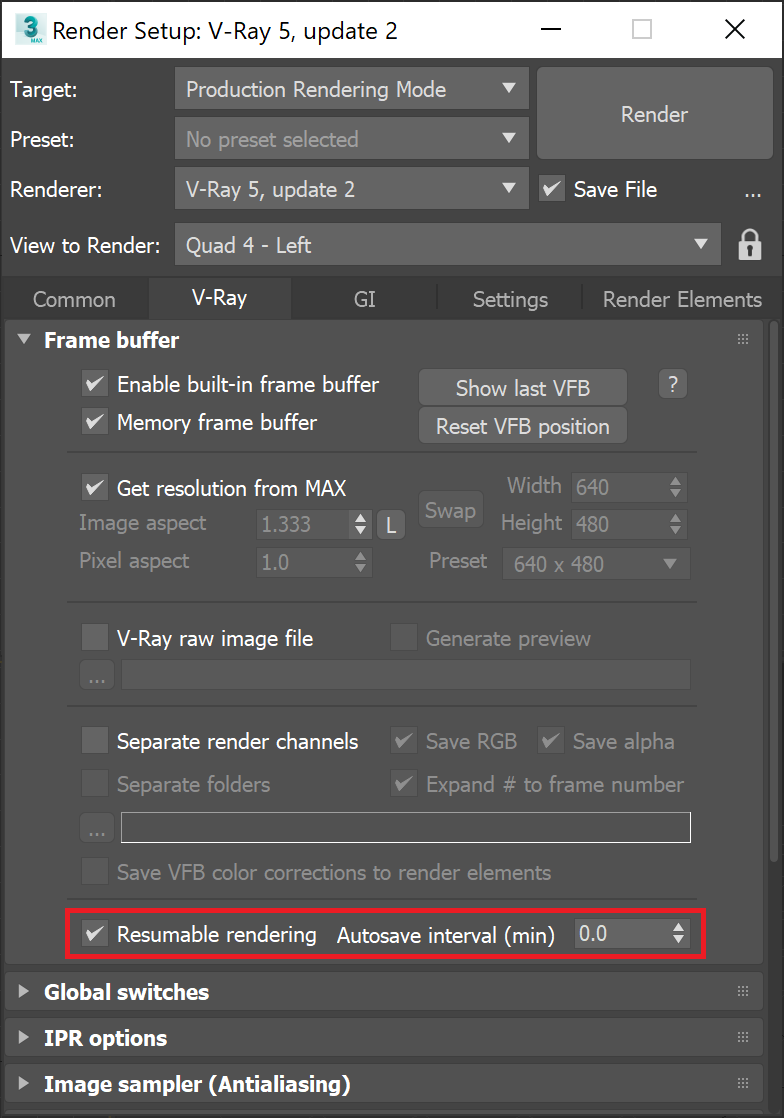
Task: Open the 640 x 480 resolution Preset dropdown
Action: (595, 564)
